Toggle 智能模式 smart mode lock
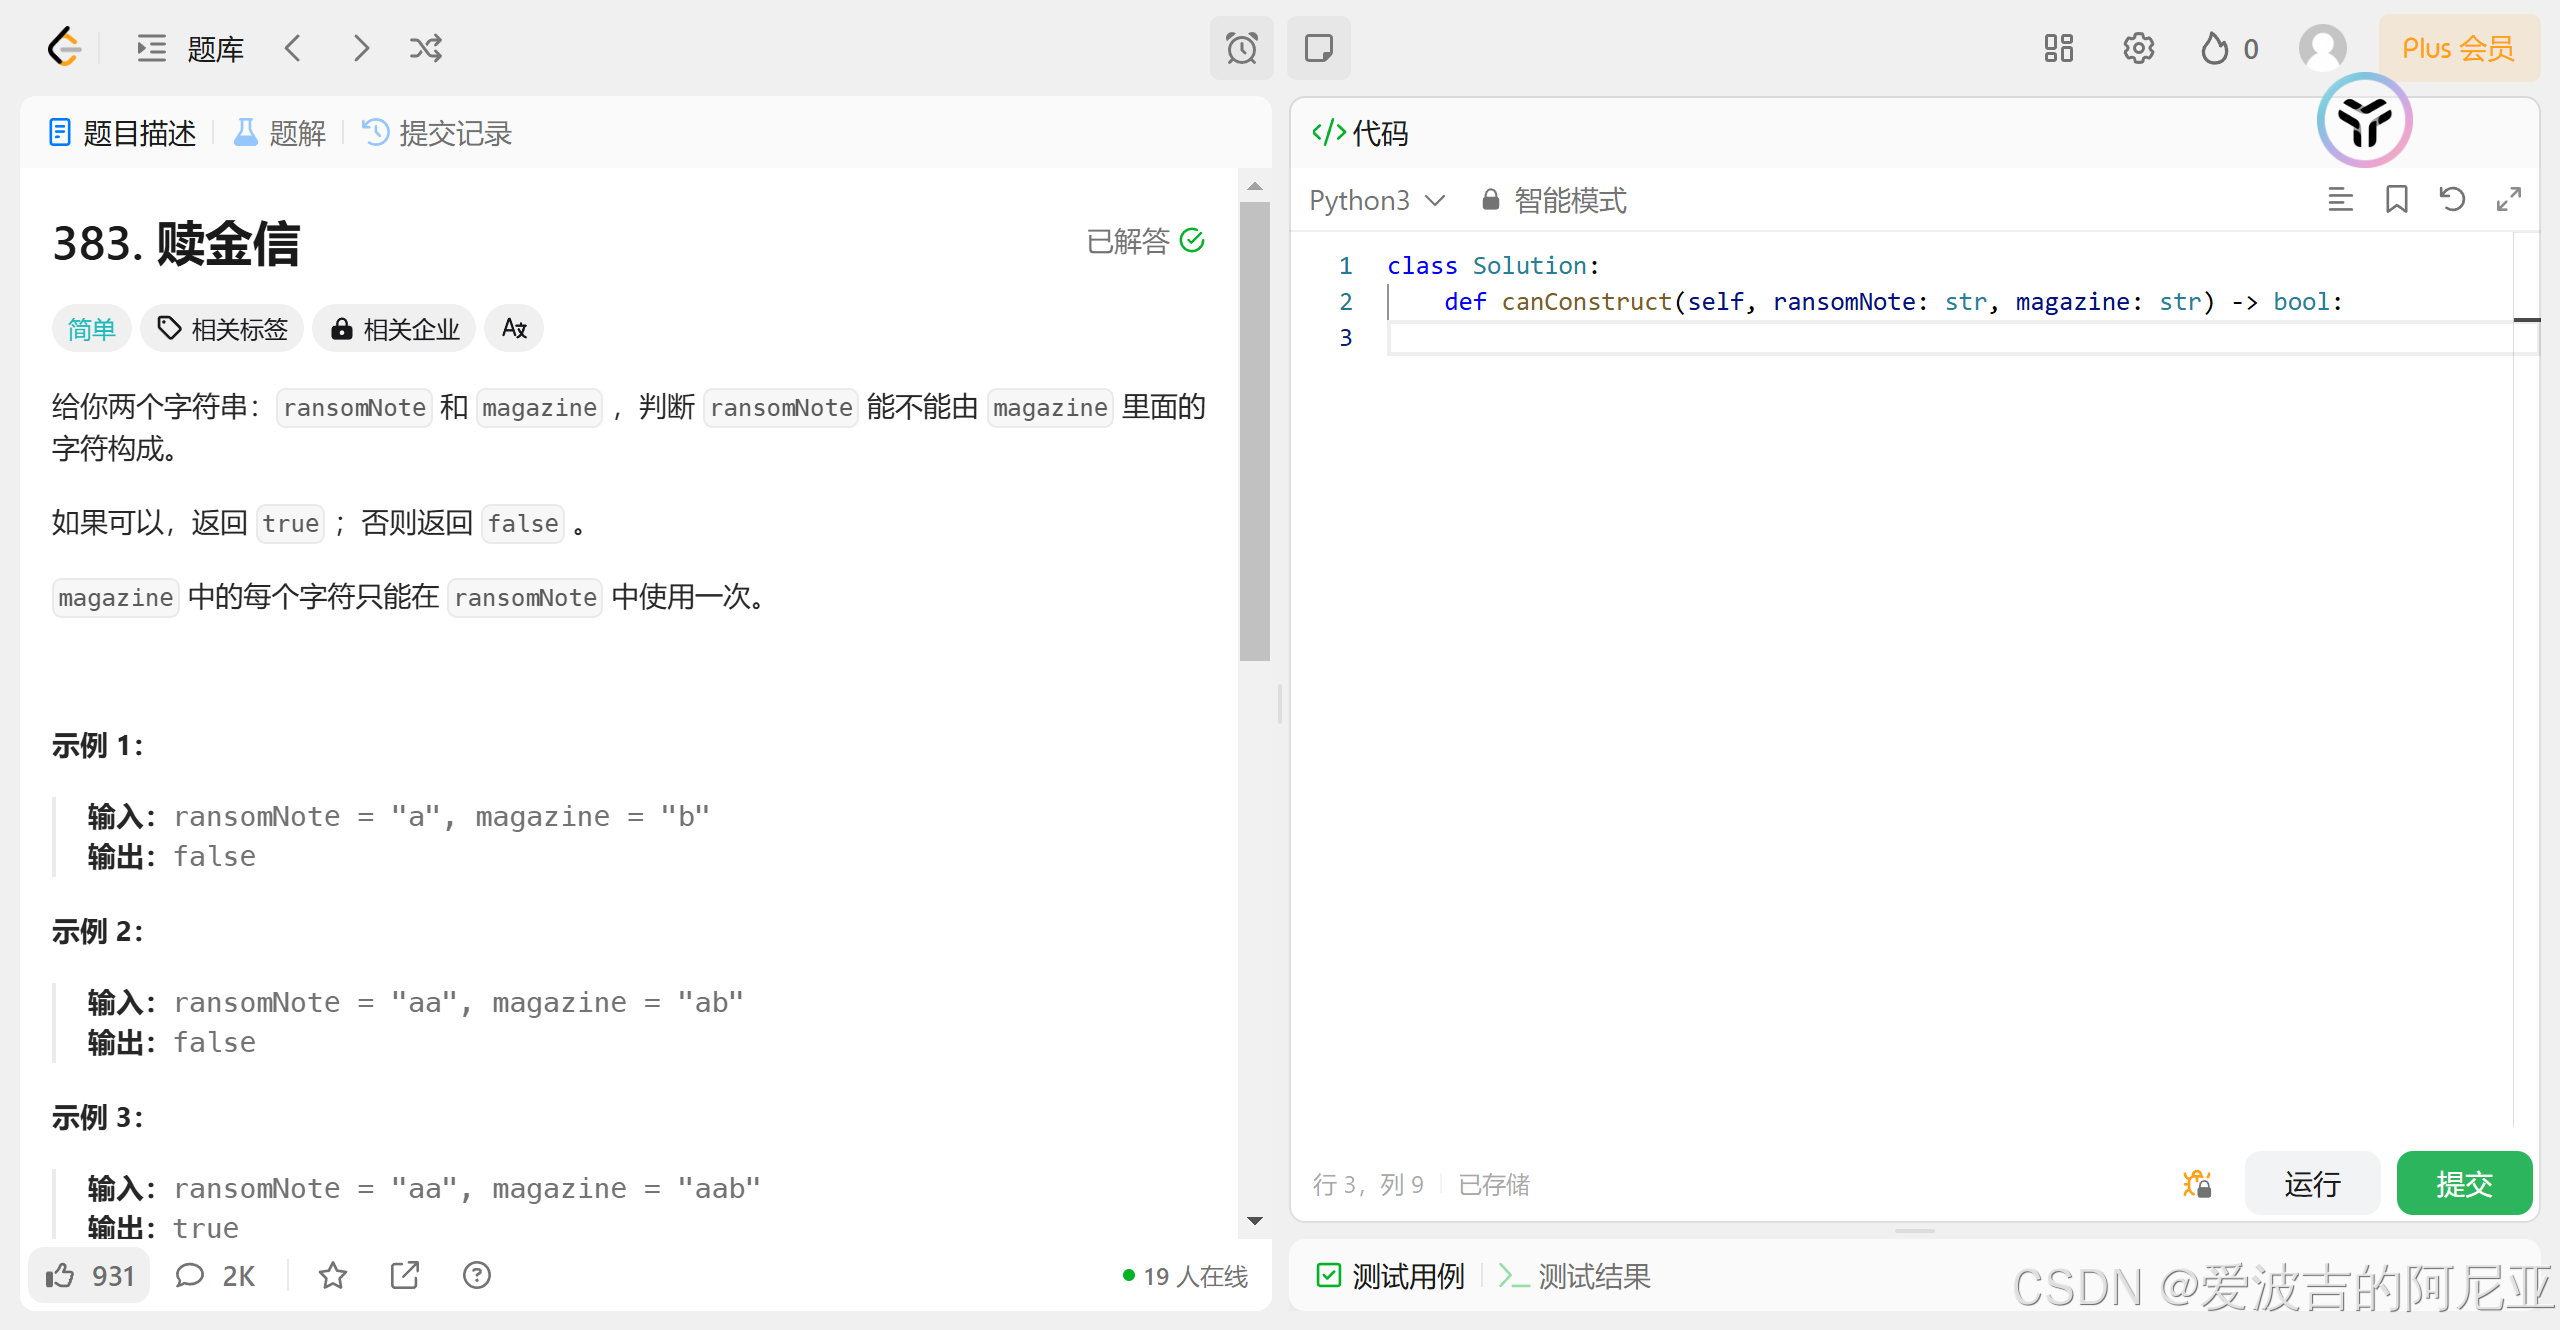Viewport: 2560px width, 1330px height. point(1554,200)
